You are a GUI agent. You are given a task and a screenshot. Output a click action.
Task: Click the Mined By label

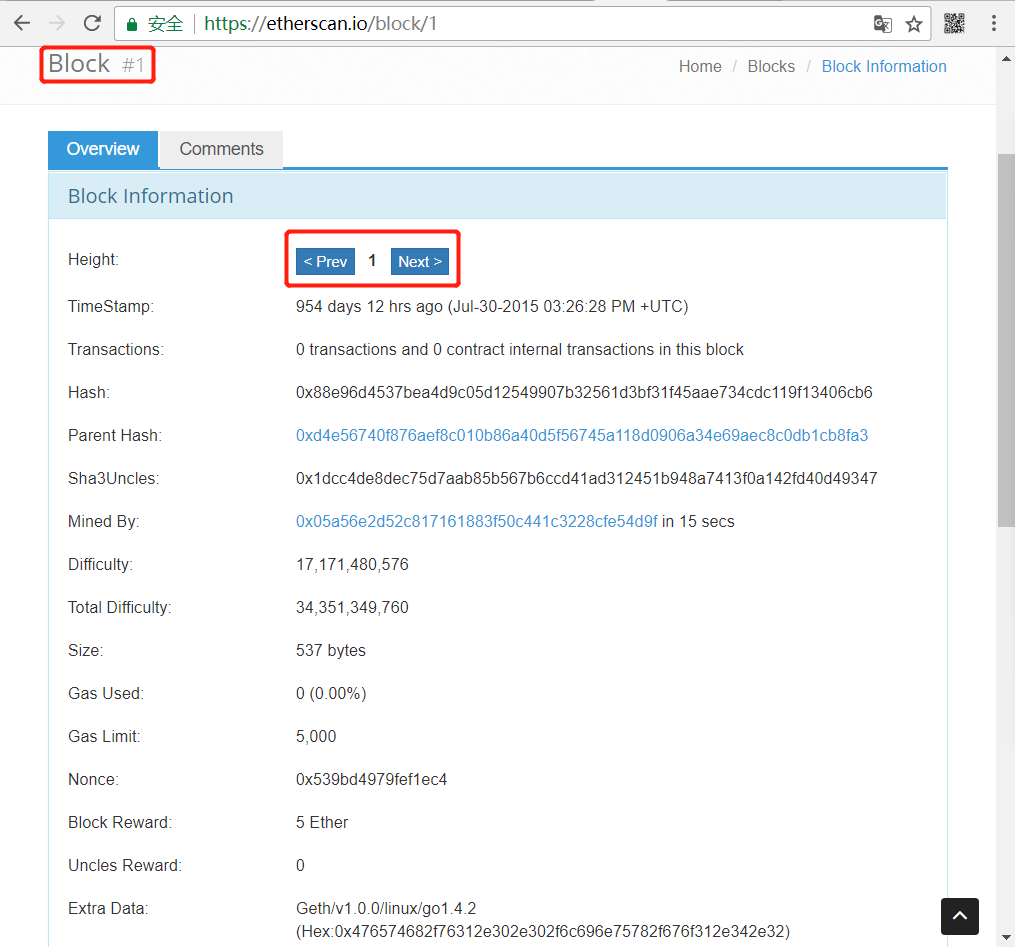click(104, 522)
